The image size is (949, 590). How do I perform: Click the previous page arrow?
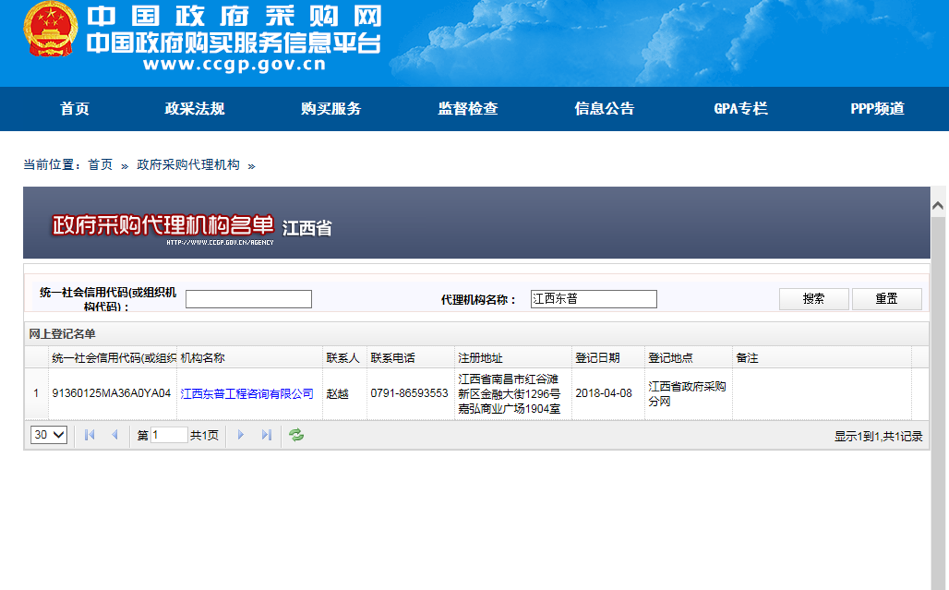click(114, 435)
